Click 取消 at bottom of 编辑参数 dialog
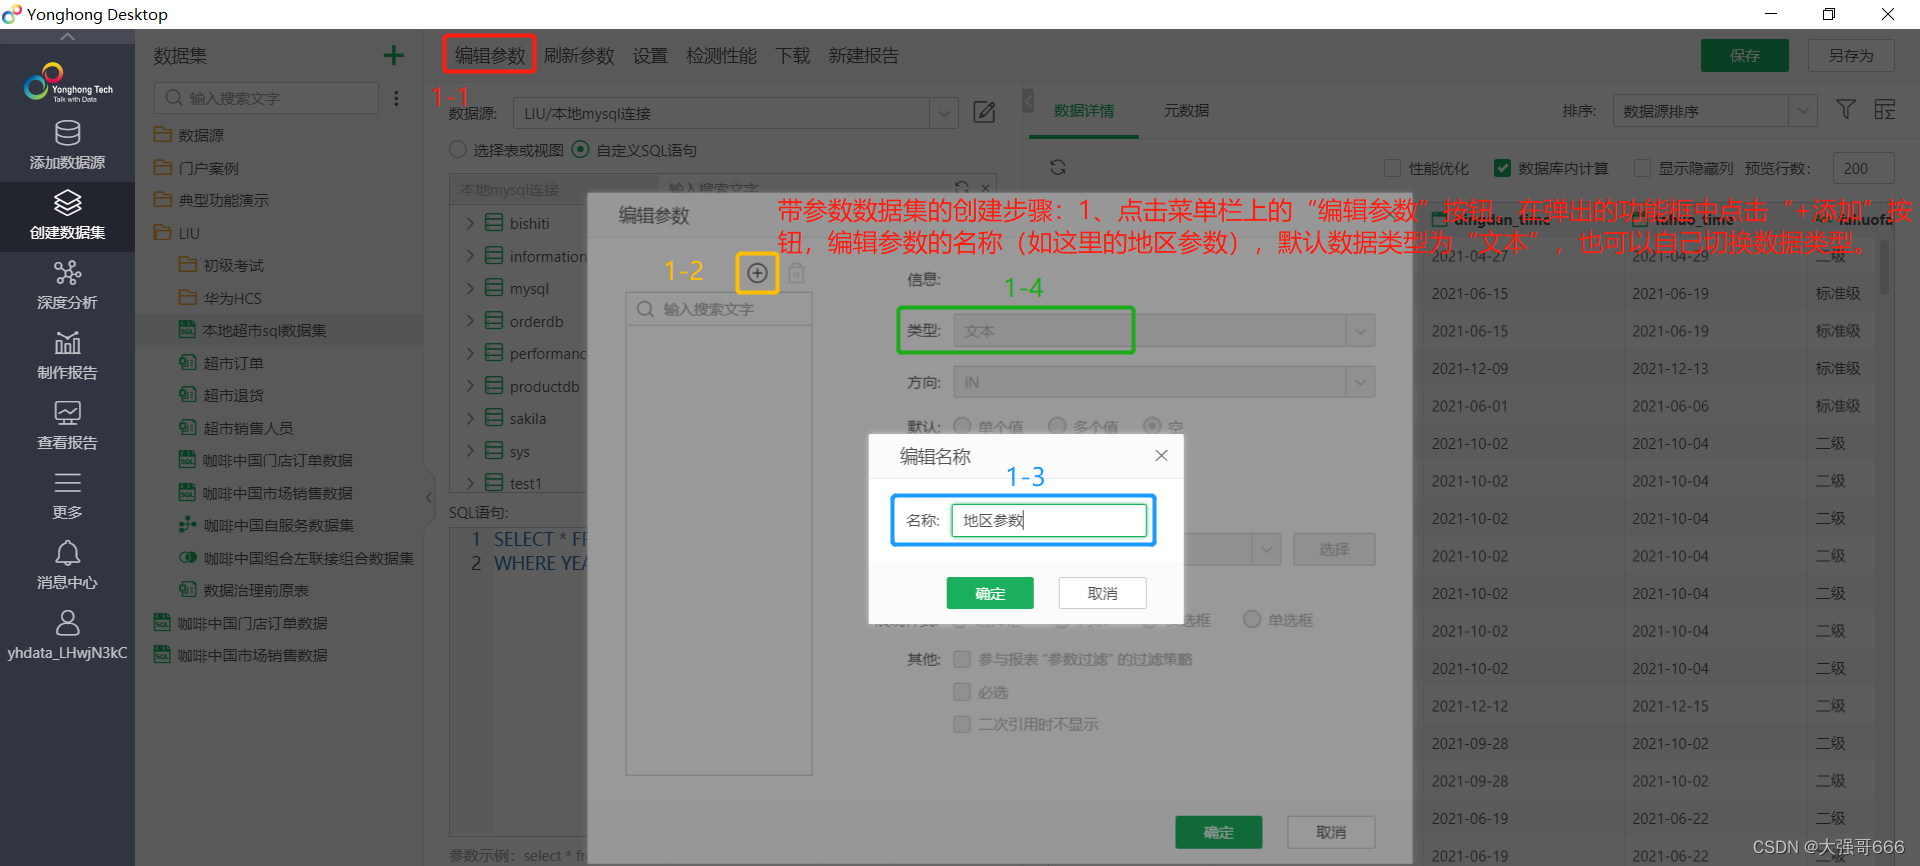Screen dimensions: 1920x866 1331,832
